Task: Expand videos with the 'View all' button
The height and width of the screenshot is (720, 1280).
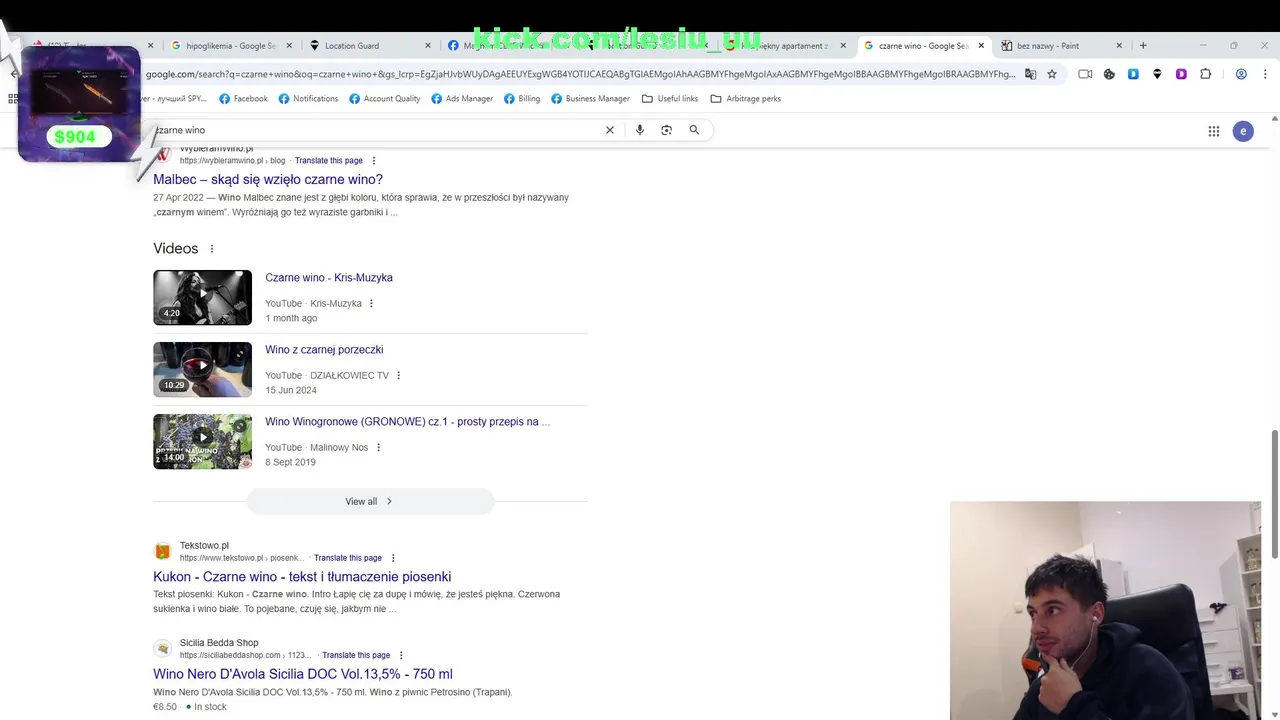Action: tap(370, 501)
